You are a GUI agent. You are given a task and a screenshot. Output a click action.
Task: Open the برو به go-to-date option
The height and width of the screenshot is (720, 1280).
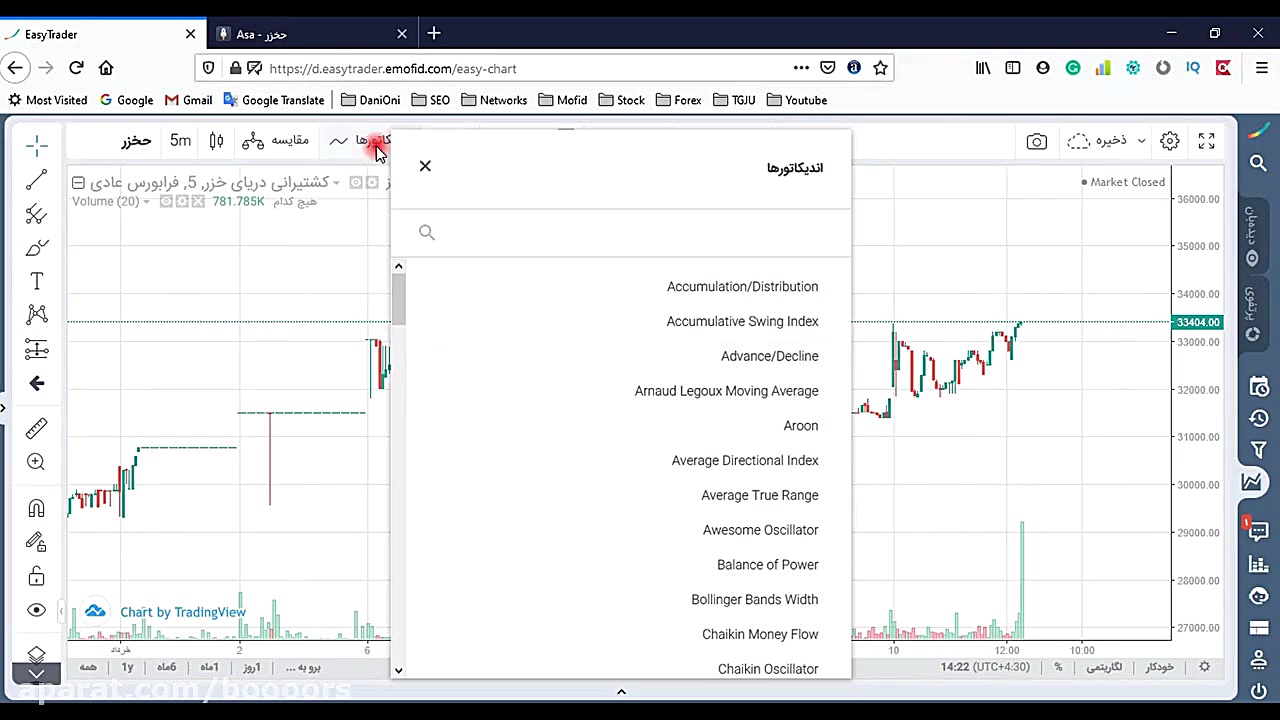(303, 667)
